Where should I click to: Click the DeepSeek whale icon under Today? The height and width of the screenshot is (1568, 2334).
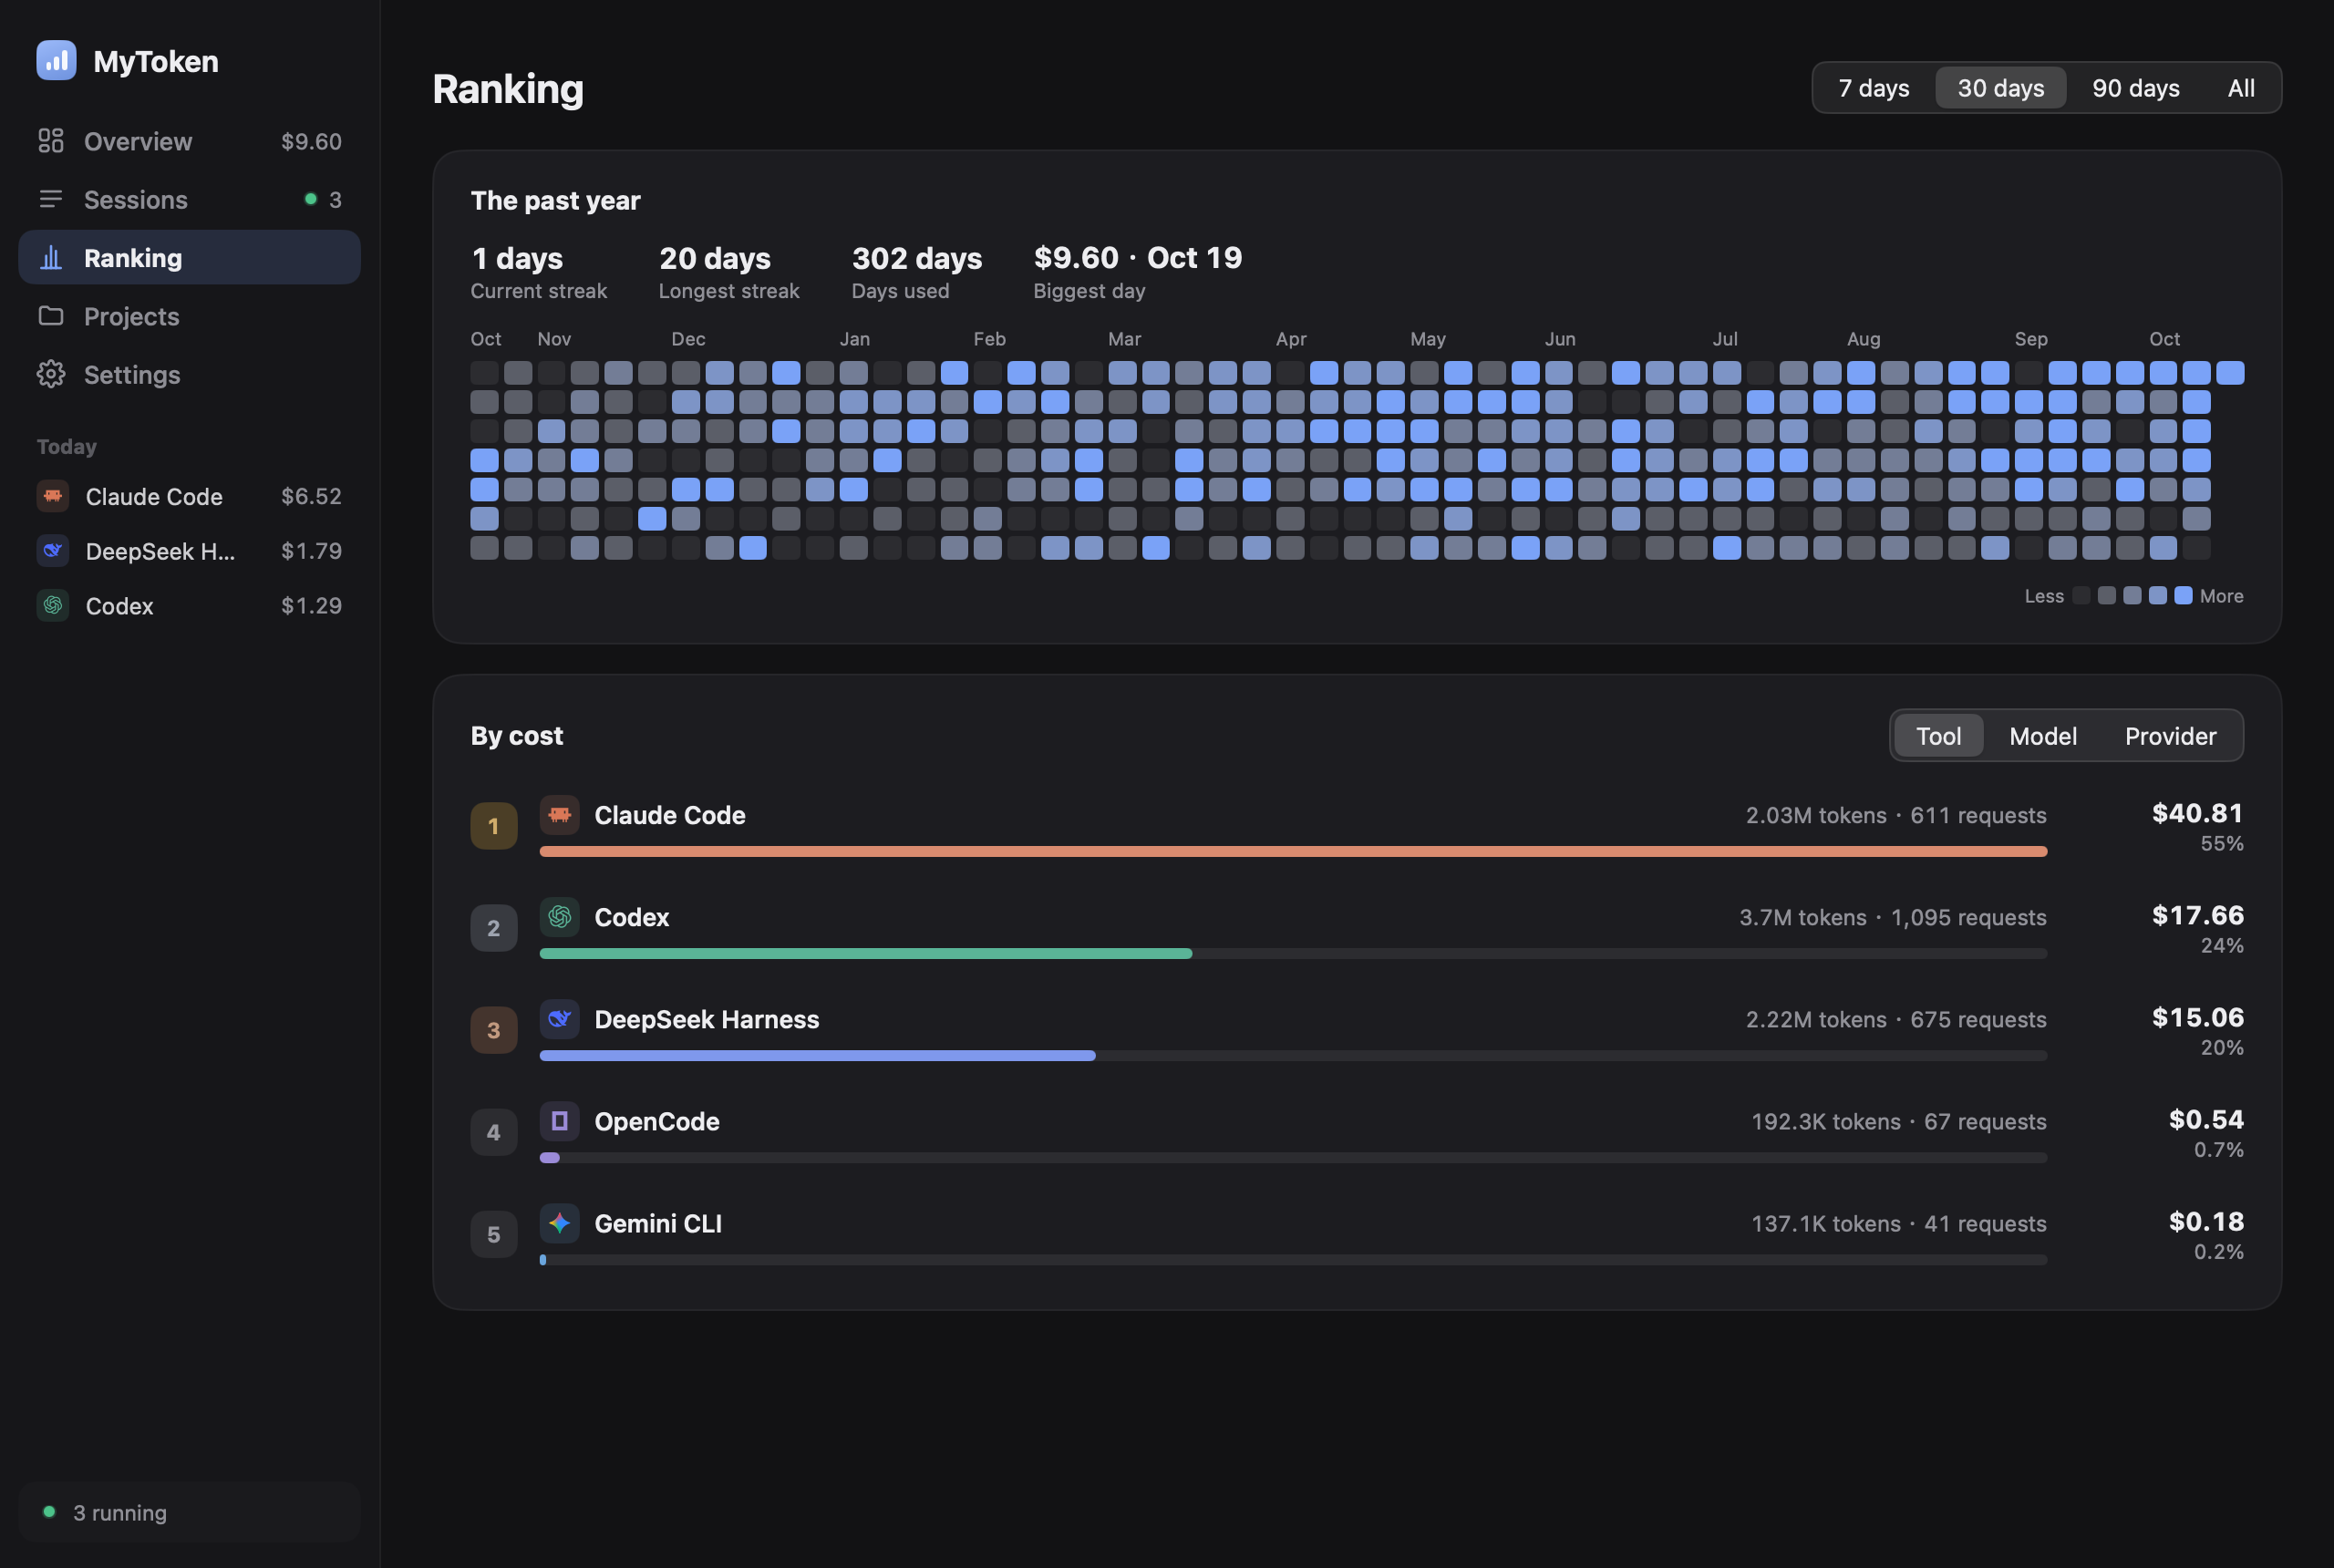click(53, 550)
